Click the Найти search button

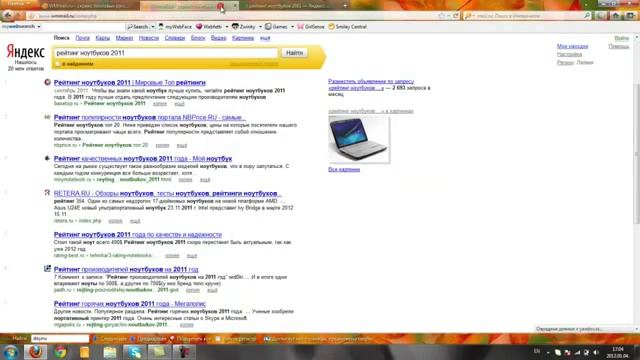click(294, 53)
